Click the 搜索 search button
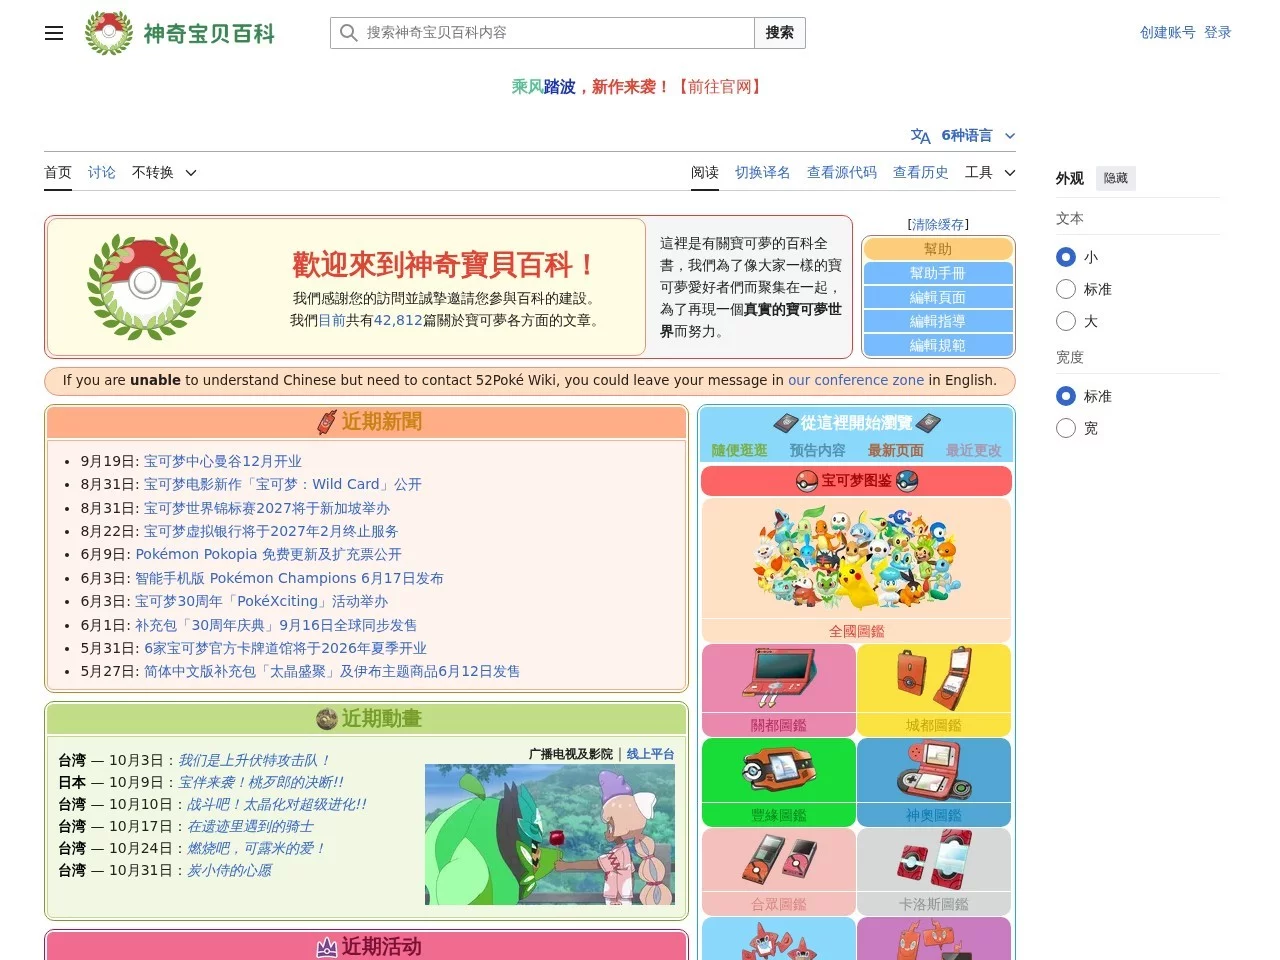 (x=780, y=33)
